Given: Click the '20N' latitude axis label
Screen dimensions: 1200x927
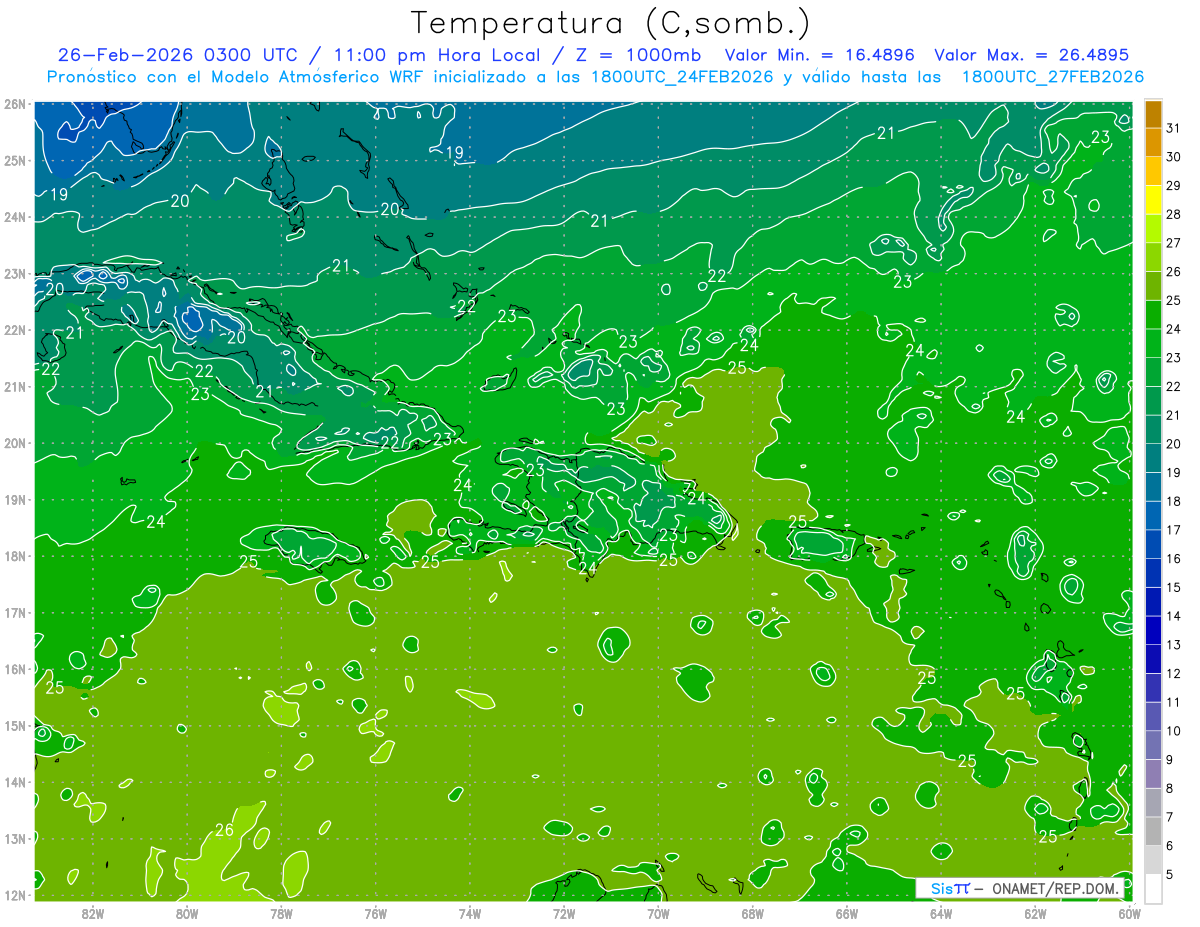Looking at the screenshot, I should (15, 443).
